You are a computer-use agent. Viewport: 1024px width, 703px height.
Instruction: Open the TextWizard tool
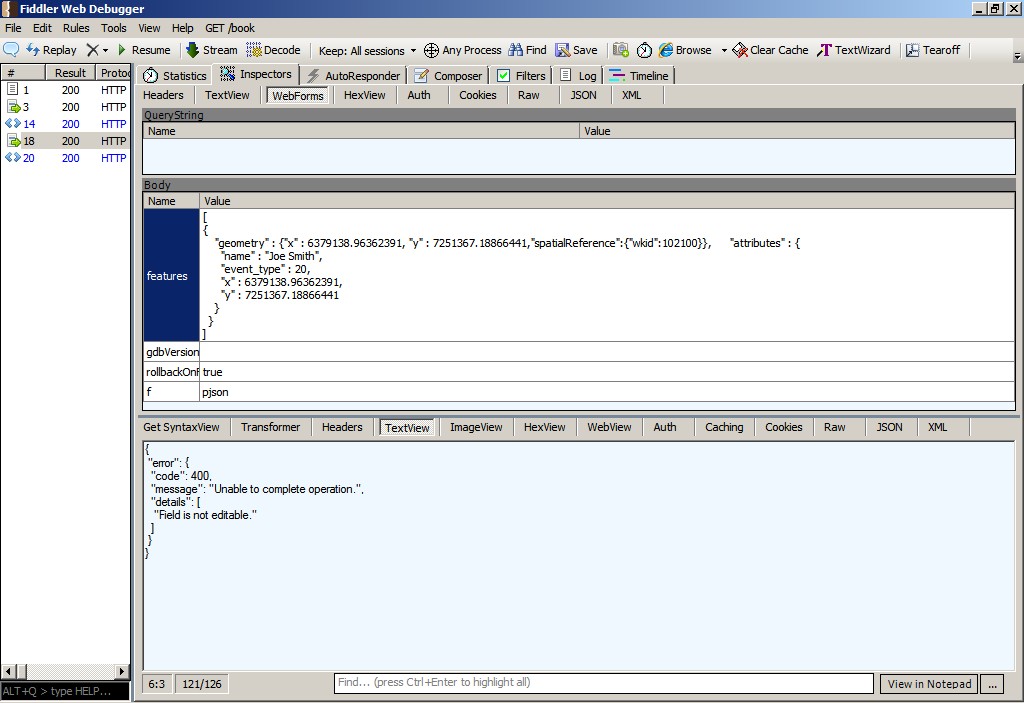coord(854,50)
